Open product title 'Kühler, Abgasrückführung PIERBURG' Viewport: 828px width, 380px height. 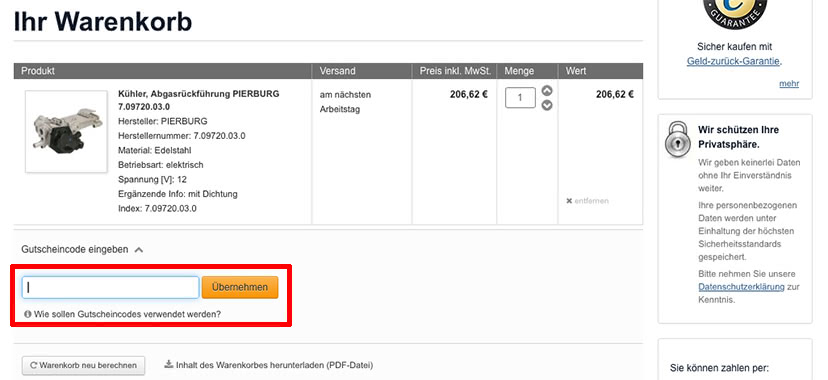coord(199,100)
